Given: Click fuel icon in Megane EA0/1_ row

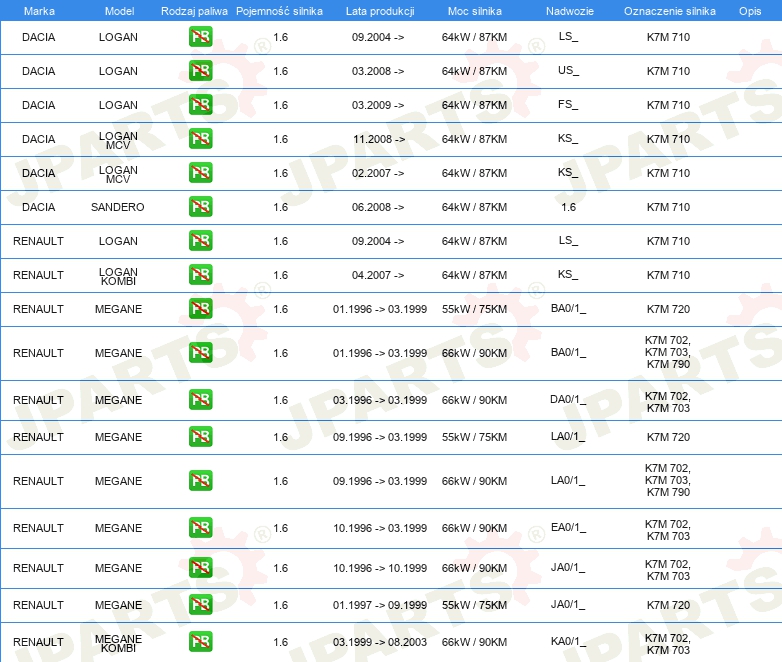Looking at the screenshot, I should (200, 527).
